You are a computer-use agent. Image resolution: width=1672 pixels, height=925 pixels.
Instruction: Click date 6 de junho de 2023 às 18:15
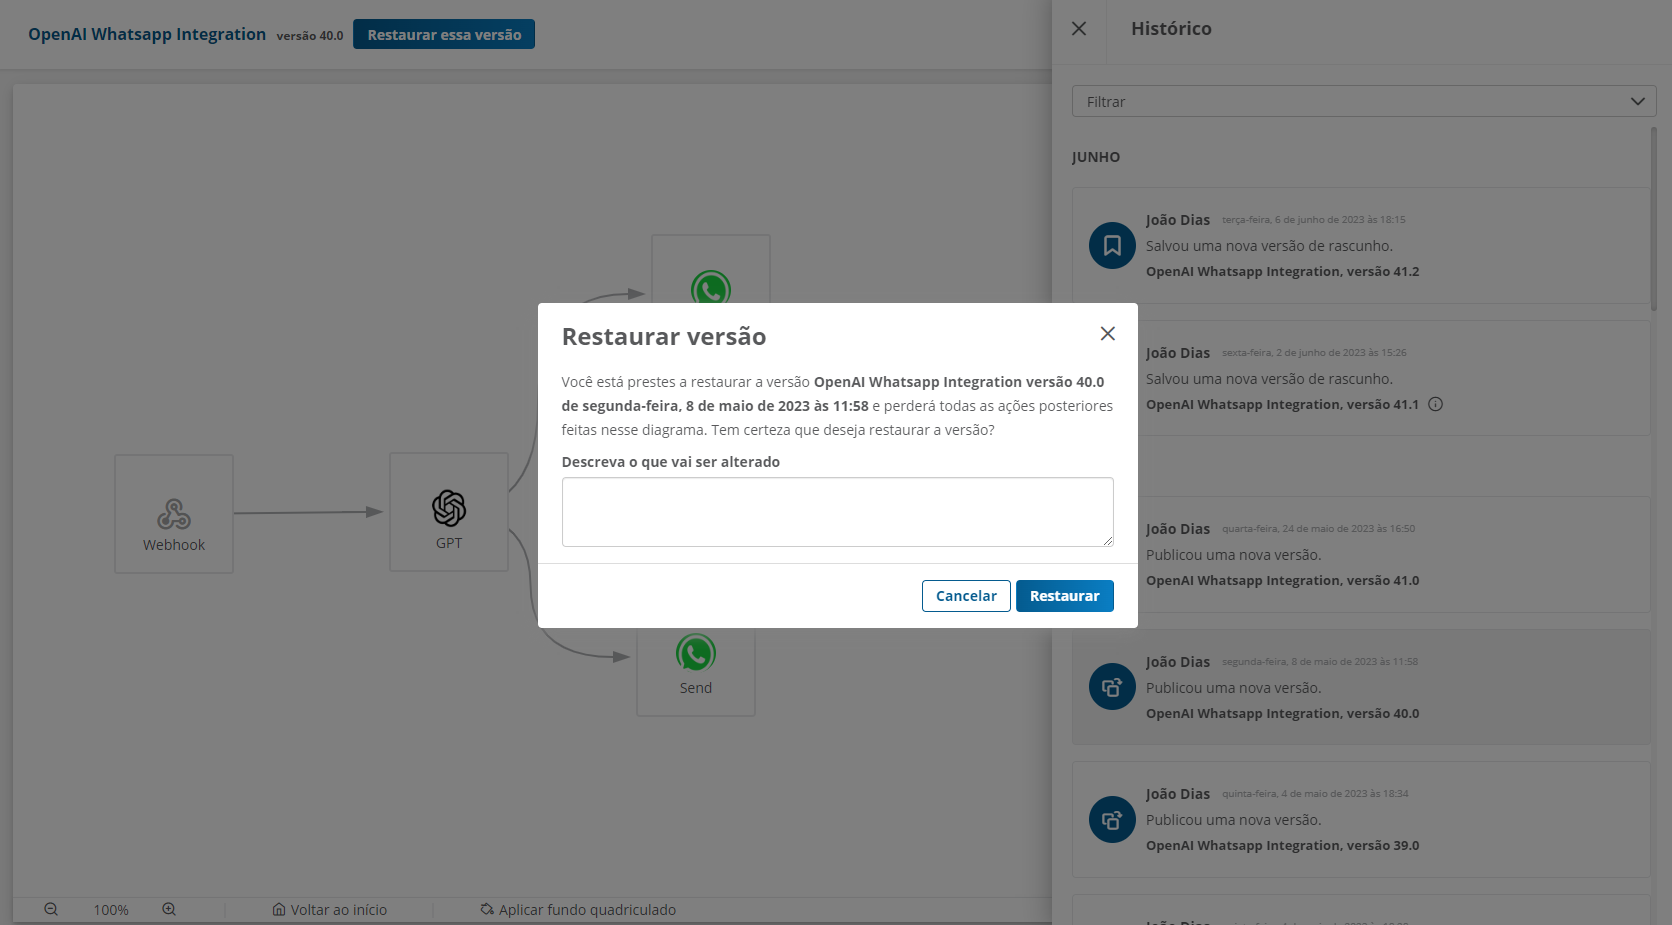(1313, 220)
